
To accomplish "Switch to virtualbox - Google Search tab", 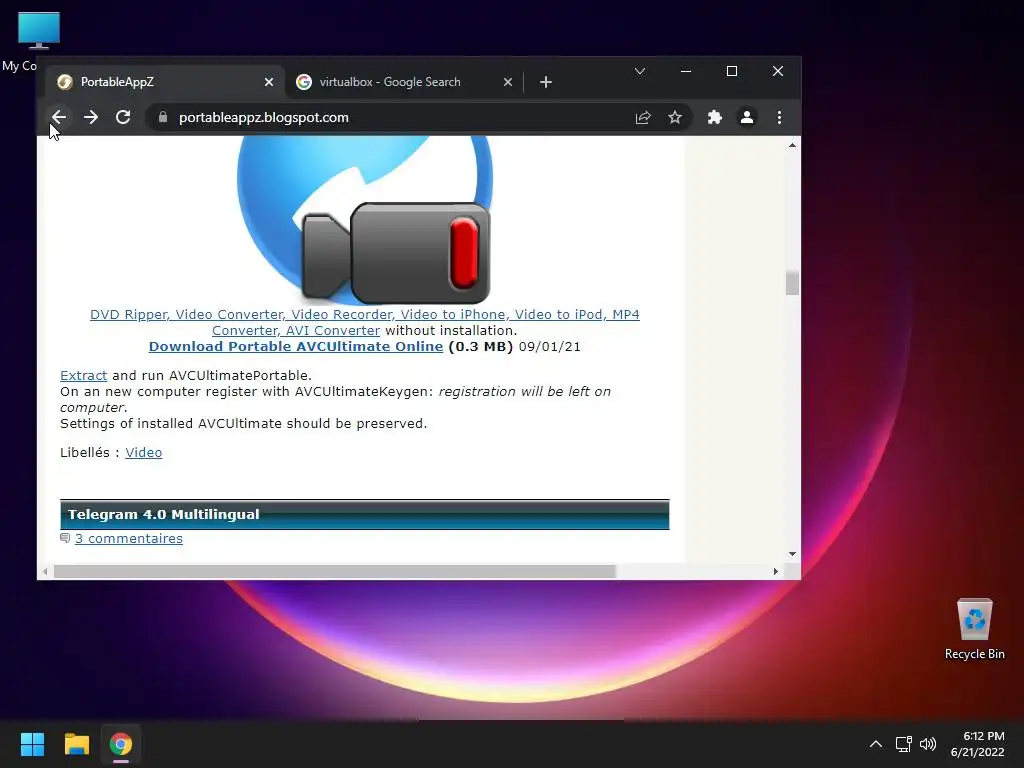I will [x=404, y=82].
